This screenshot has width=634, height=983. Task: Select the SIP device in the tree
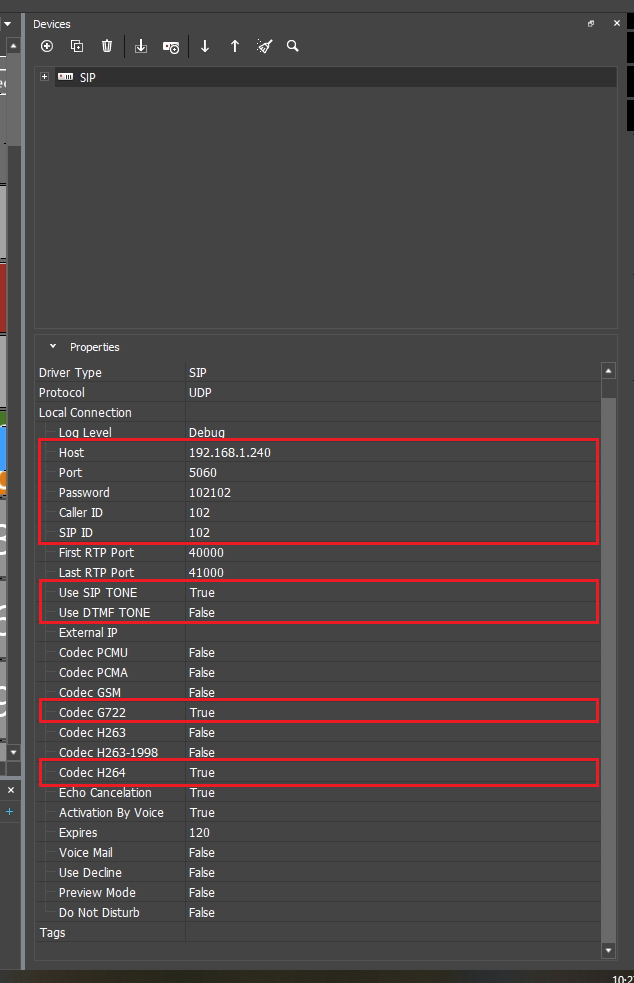coord(88,77)
